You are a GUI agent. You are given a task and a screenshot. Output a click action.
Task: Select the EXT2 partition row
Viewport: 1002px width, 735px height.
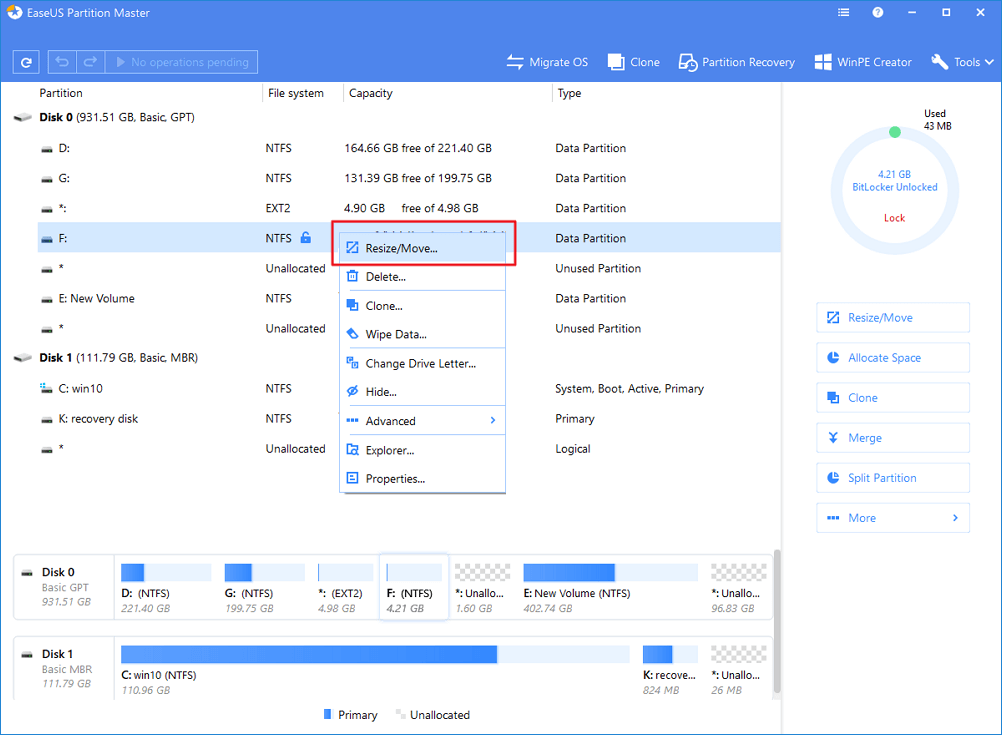click(x=409, y=208)
